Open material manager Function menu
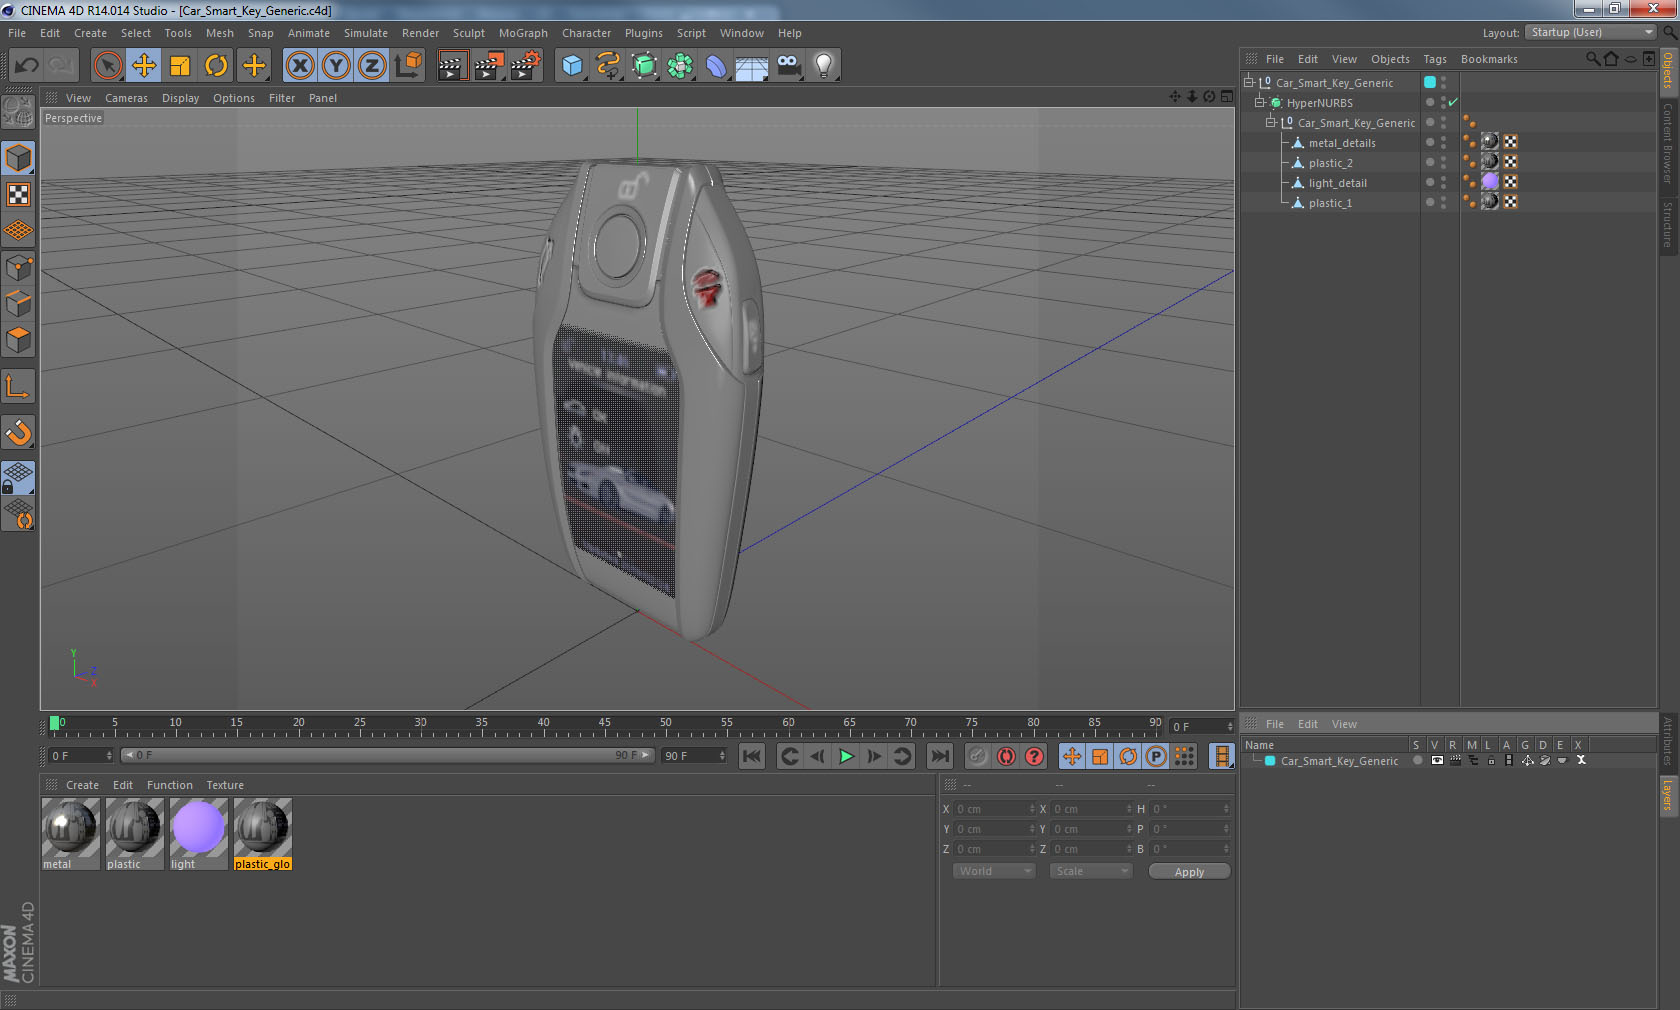The width and height of the screenshot is (1680, 1010). (169, 785)
